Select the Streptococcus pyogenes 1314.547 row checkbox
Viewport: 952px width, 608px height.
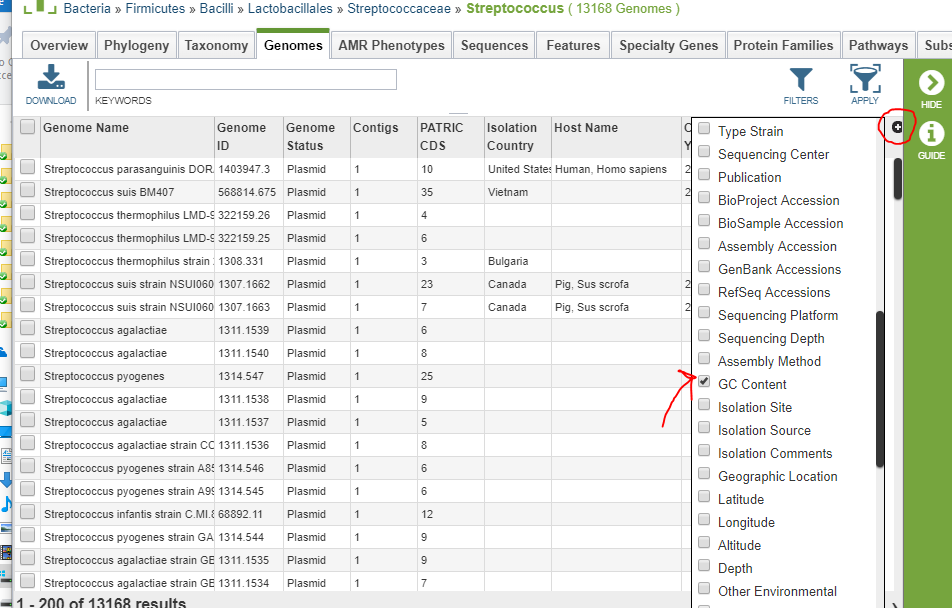click(27, 374)
